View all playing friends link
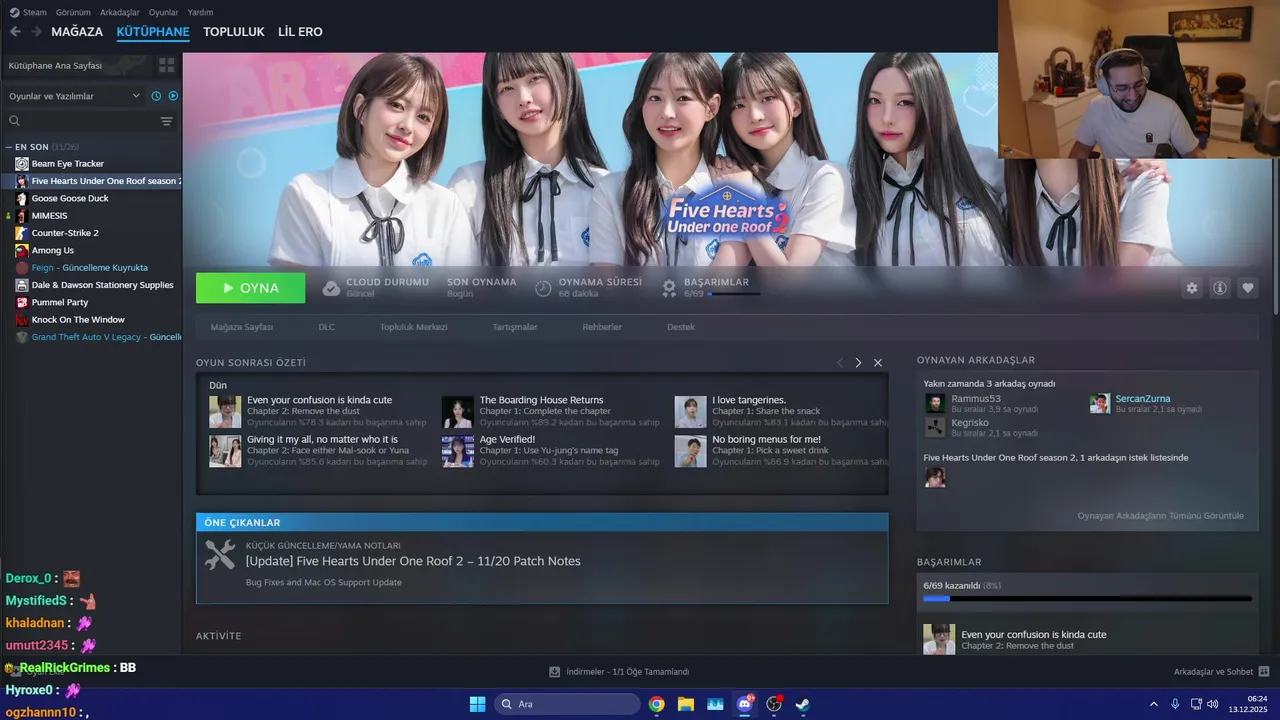The image size is (1280, 720). pyautogui.click(x=1160, y=516)
